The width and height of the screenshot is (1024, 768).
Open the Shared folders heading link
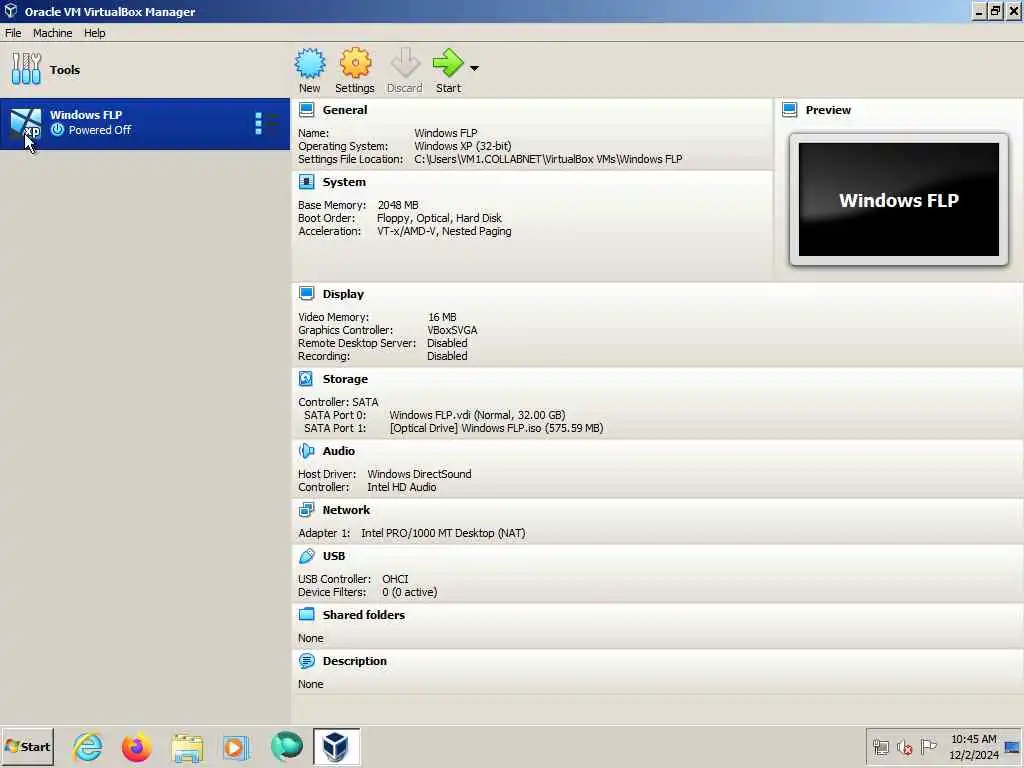coord(364,615)
